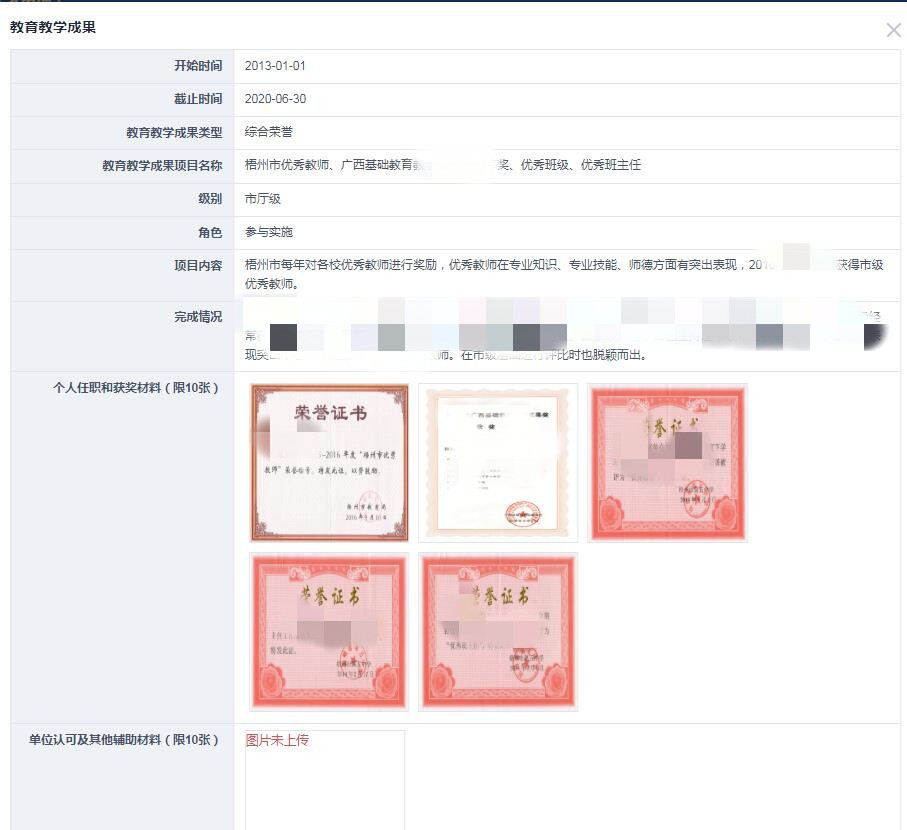
Task: Click the 综合荣誉 type value
Action: 268,132
